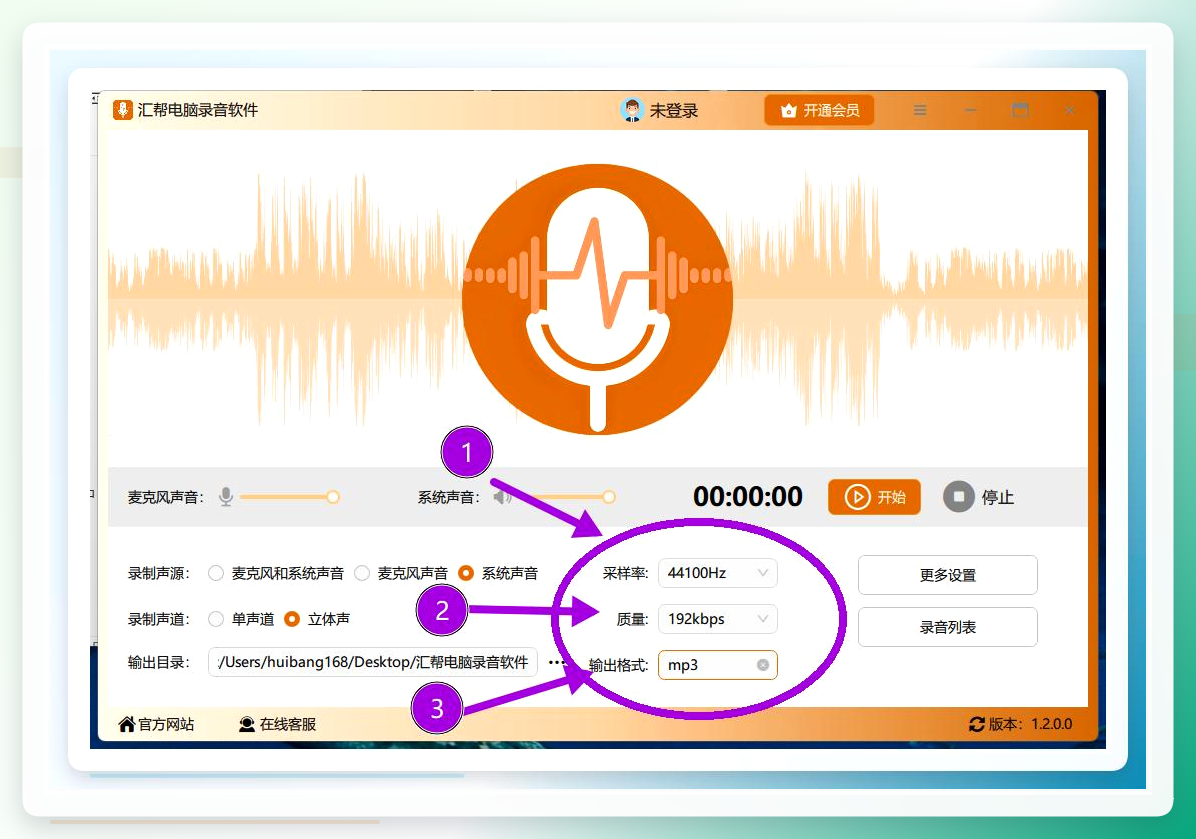Viewport: 1196px width, 839px height.
Task: Click the app logo in title bar
Action: [x=123, y=110]
